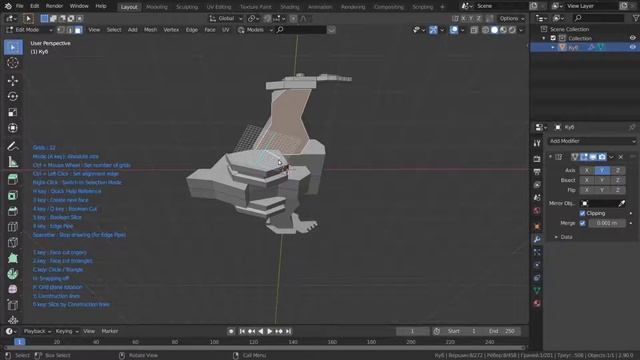Choose the Knife tool
Screen dimensions: 640x360
coord(13,242)
